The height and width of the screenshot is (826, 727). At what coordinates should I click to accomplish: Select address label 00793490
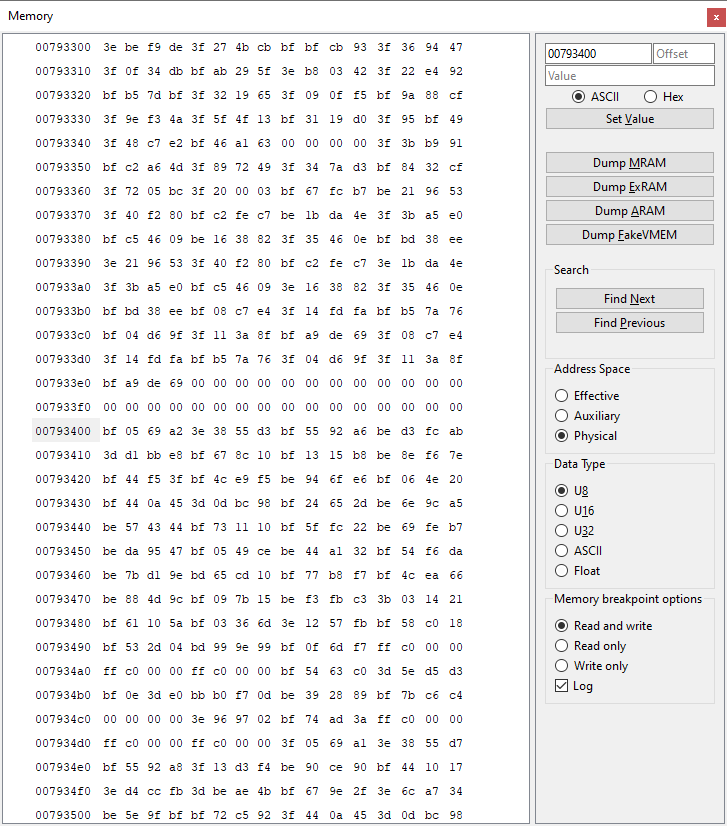tap(63, 647)
